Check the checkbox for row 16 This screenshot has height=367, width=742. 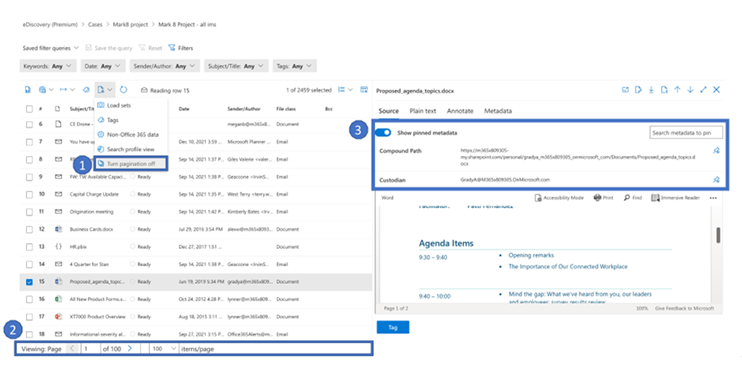[x=29, y=299]
